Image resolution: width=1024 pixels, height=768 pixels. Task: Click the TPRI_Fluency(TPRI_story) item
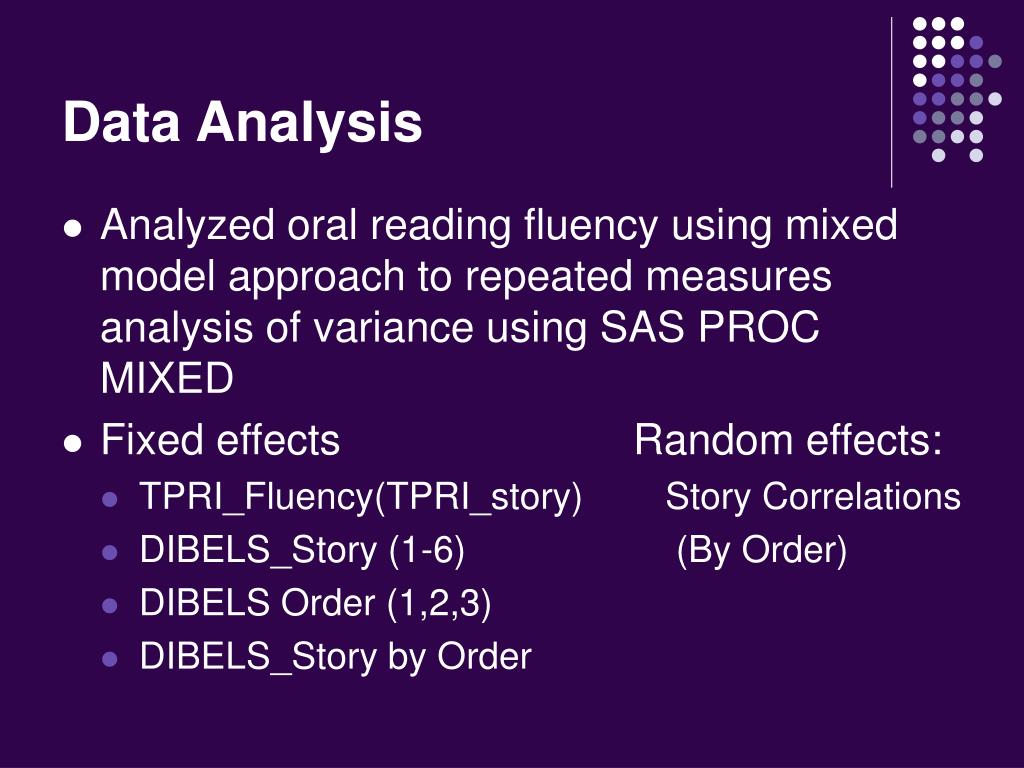pyautogui.click(x=360, y=498)
